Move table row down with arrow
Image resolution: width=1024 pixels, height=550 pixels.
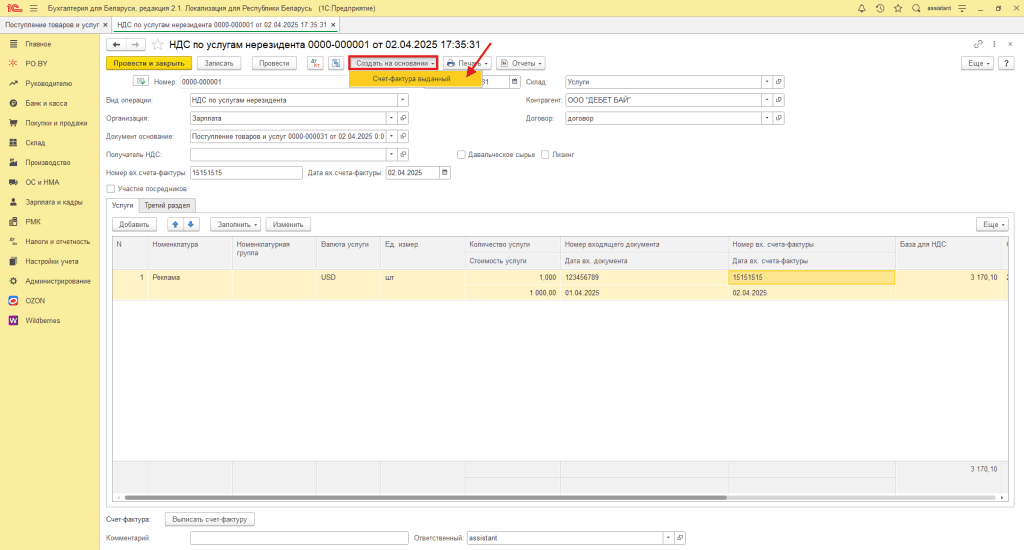191,224
